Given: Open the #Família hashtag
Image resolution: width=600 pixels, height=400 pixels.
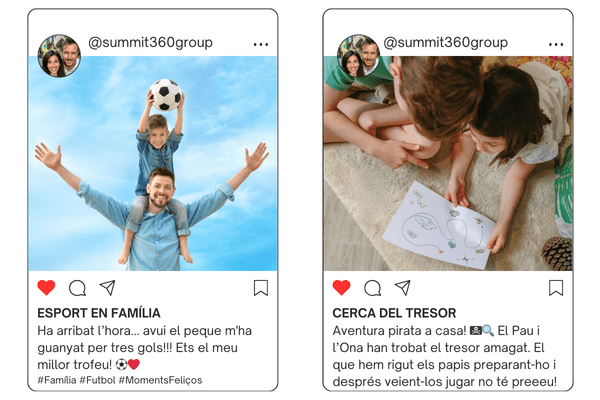Looking at the screenshot, I should [57, 380].
